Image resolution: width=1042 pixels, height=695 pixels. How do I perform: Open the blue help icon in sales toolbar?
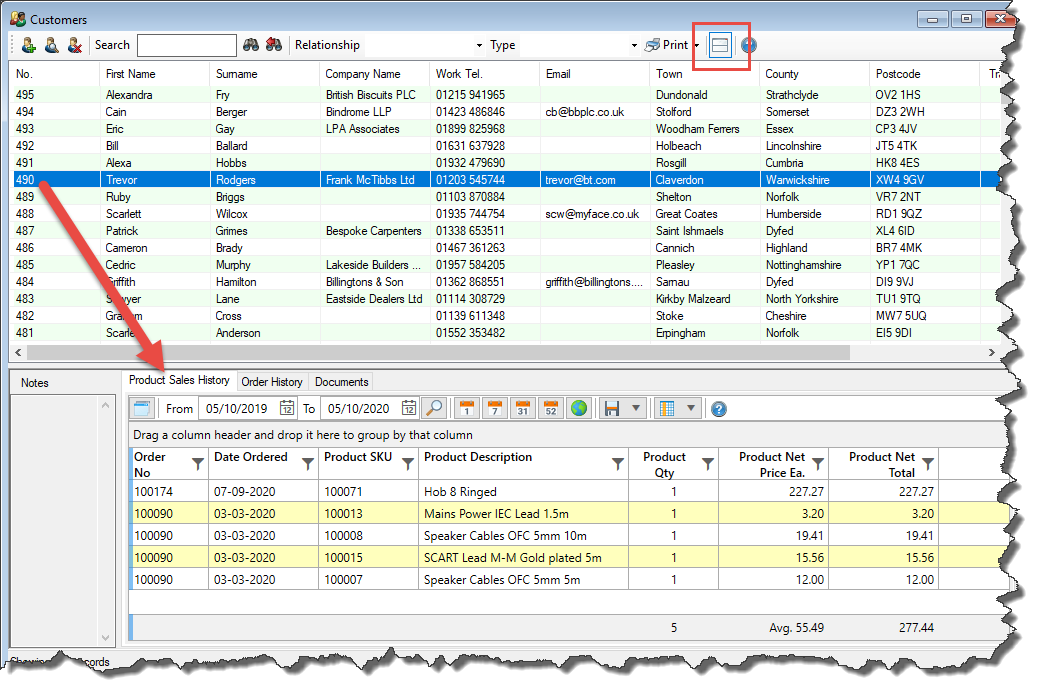coord(718,408)
